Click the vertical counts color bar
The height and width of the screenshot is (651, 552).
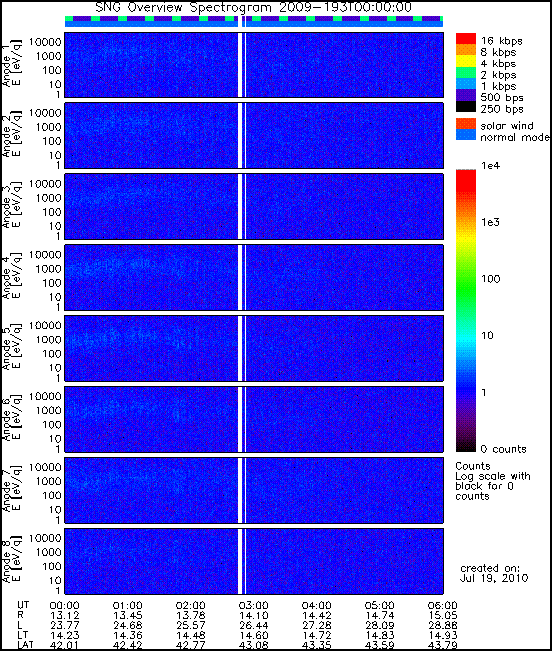466,311
